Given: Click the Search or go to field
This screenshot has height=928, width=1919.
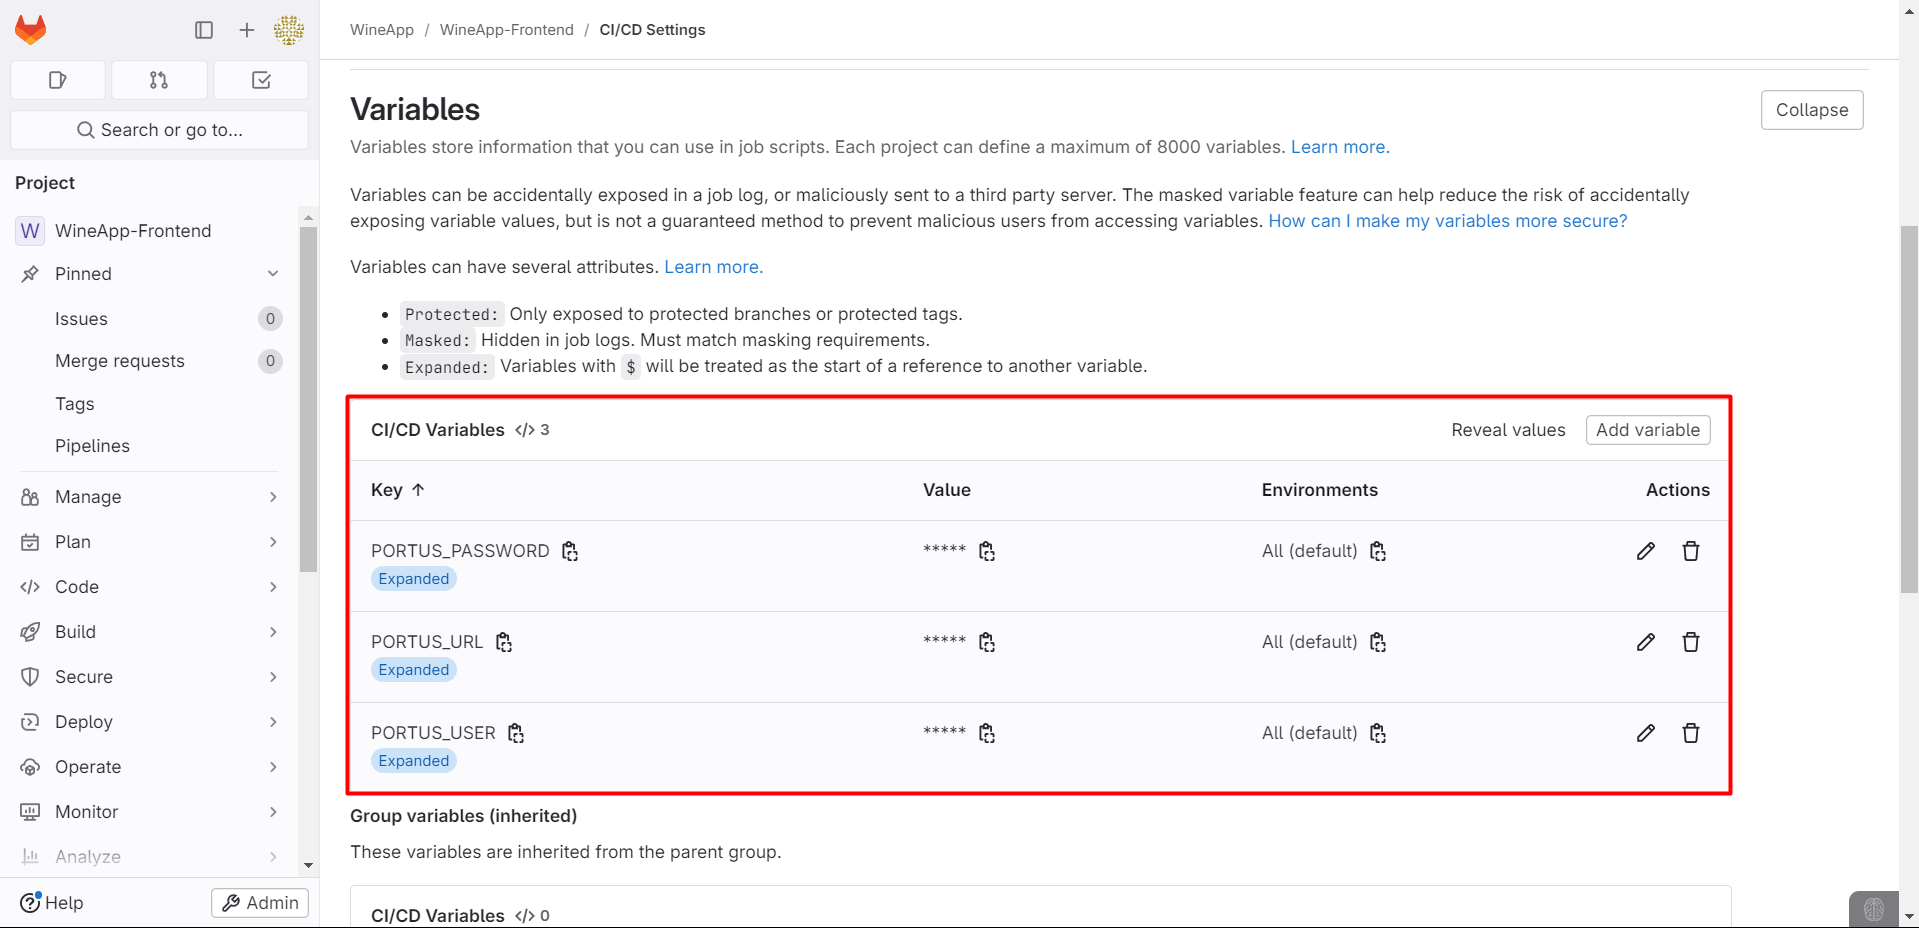Looking at the screenshot, I should 159,130.
